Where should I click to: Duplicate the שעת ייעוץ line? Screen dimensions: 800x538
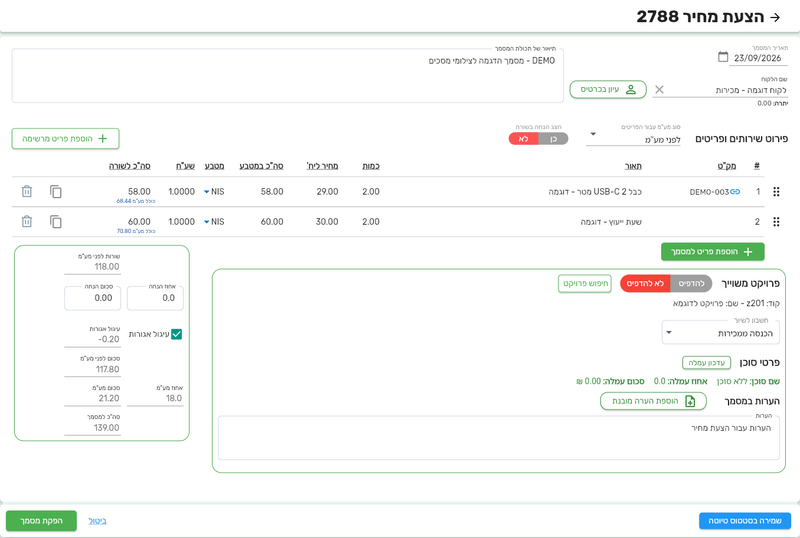click(56, 222)
